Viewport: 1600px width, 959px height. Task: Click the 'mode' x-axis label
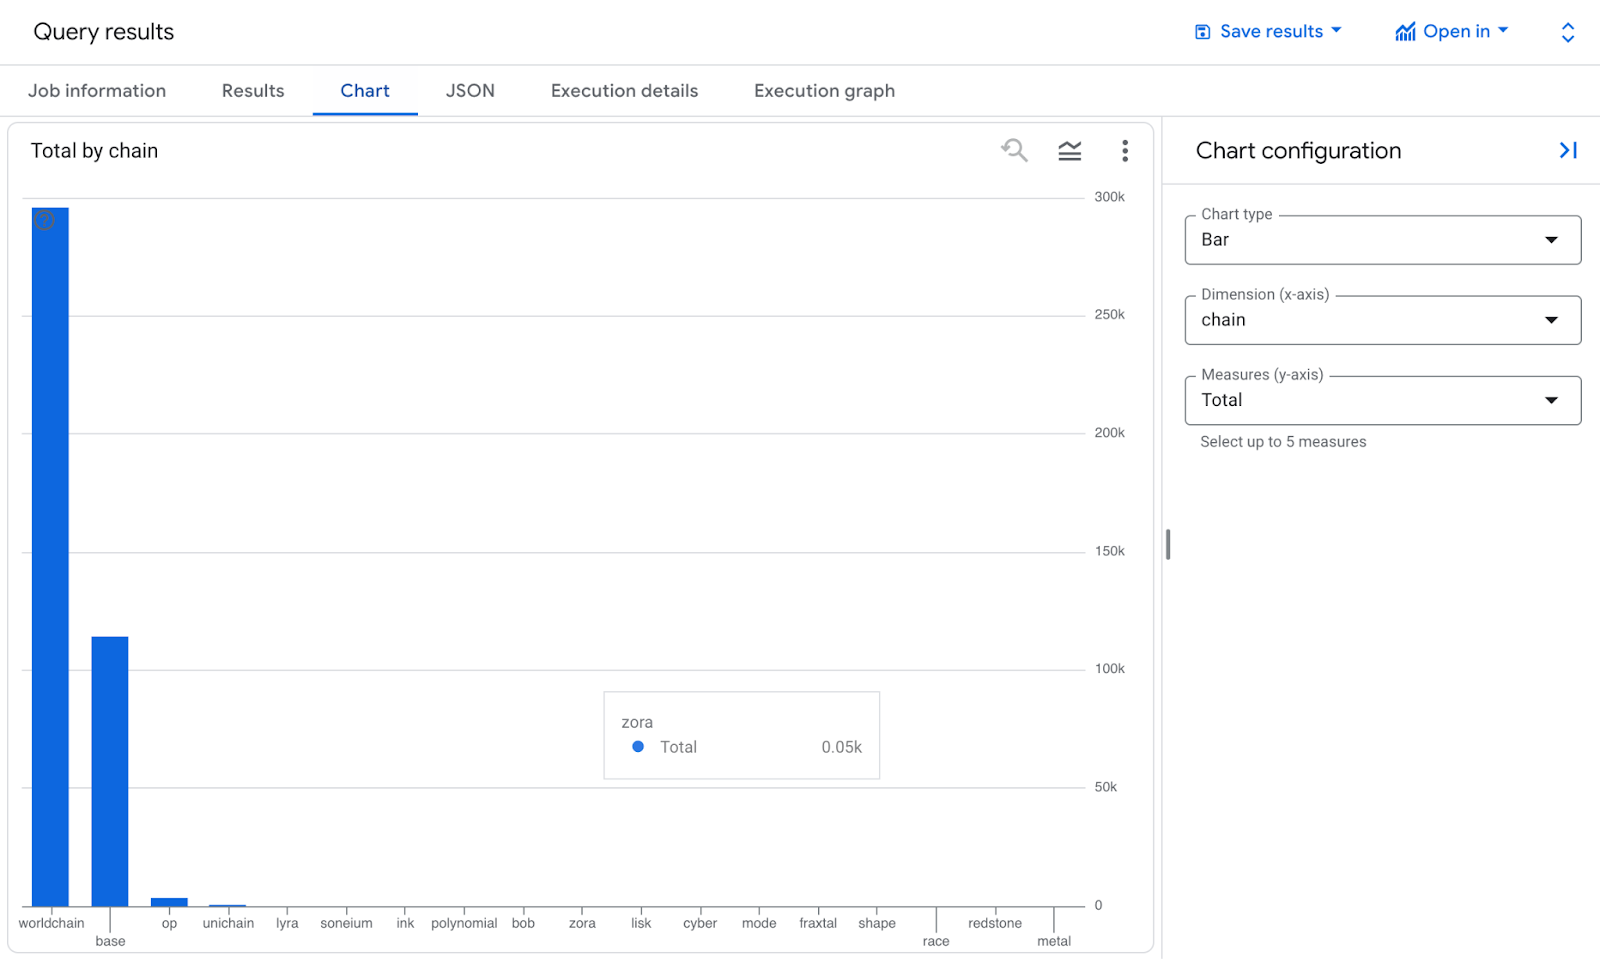tap(759, 923)
